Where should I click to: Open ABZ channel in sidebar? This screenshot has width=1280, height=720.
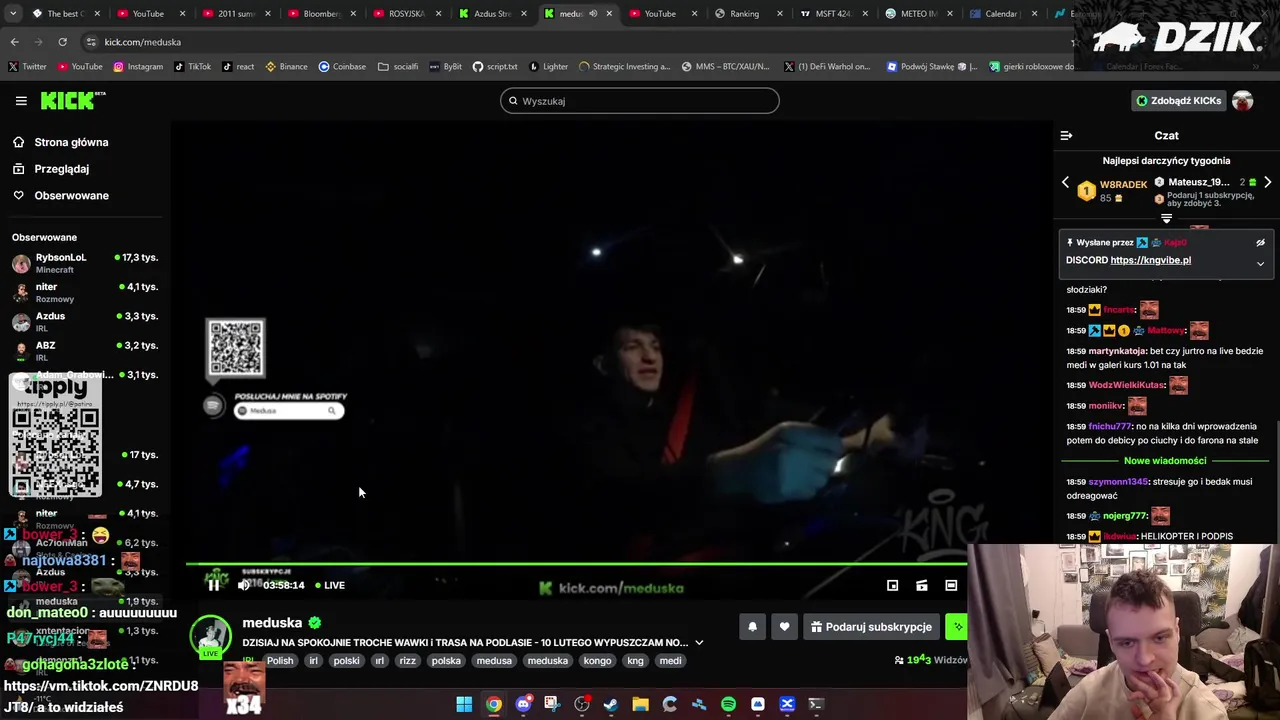[85, 351]
